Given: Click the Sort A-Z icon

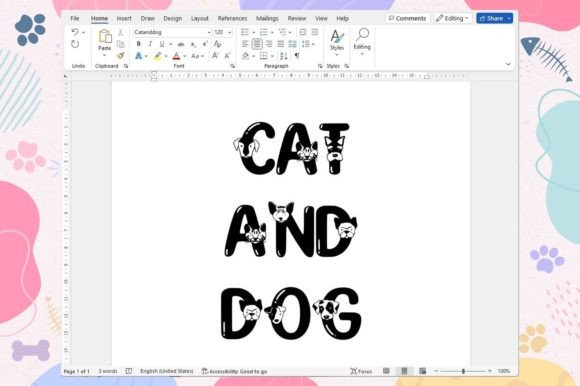Looking at the screenshot, I should (x=284, y=56).
